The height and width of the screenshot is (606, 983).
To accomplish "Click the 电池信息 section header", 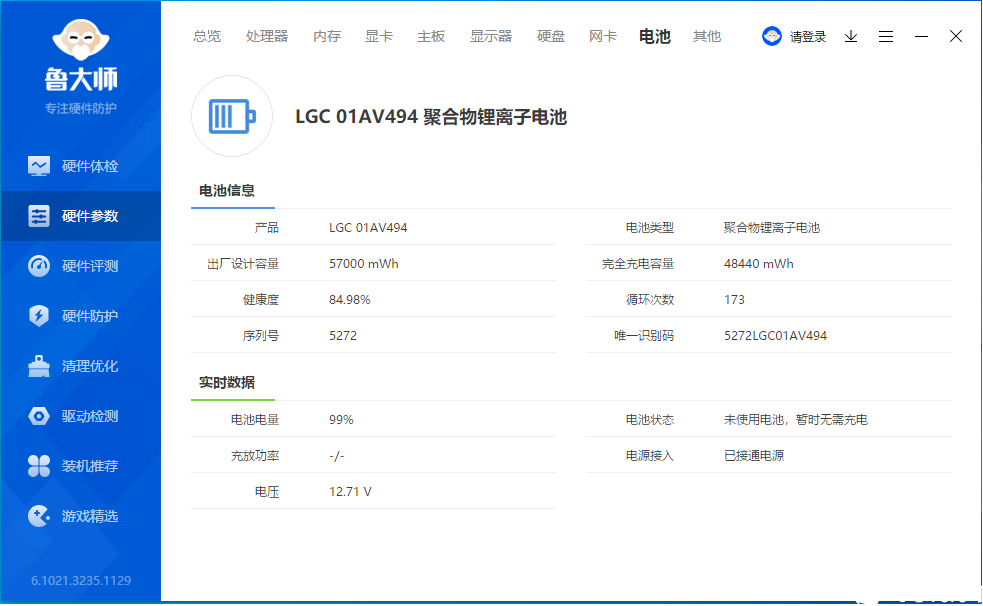I will (x=227, y=191).
